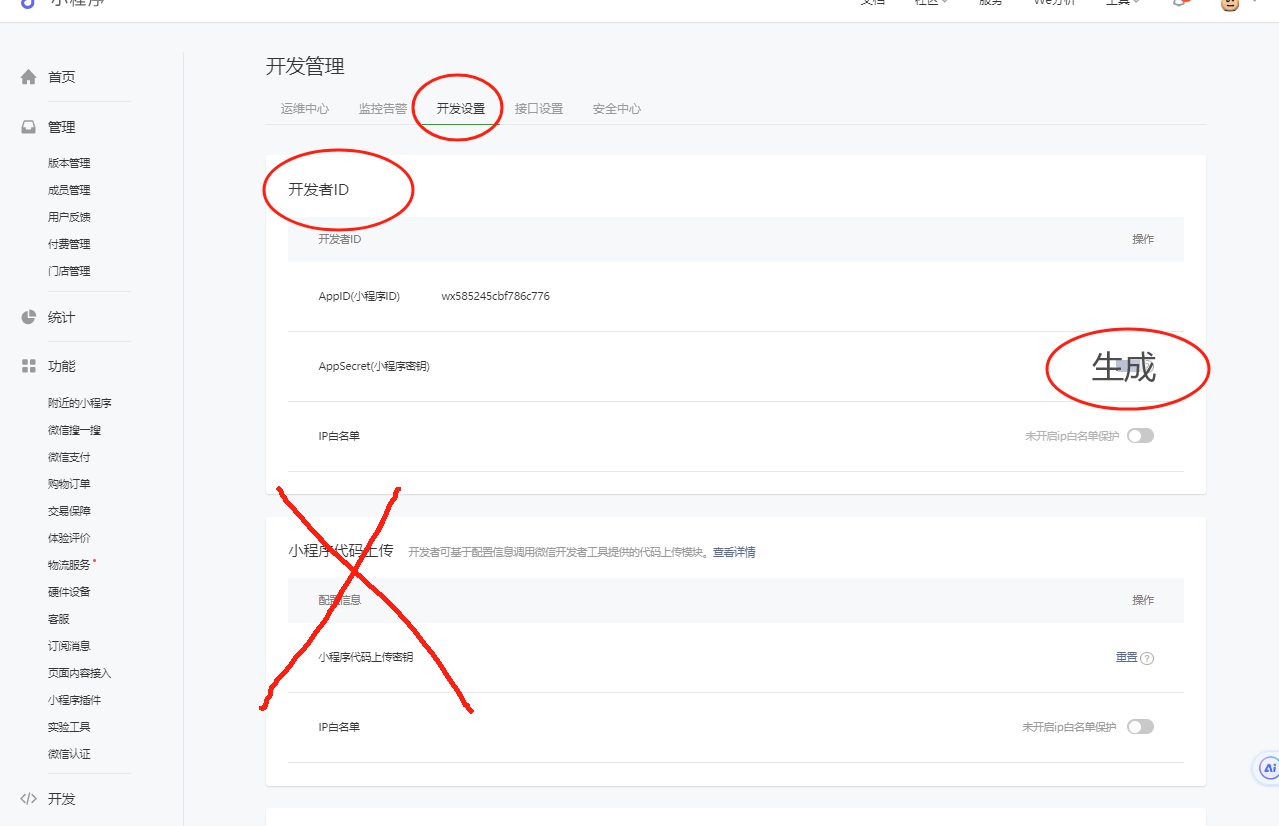
Task: Click the 功能 grid icon in sidebar
Action: (29, 366)
